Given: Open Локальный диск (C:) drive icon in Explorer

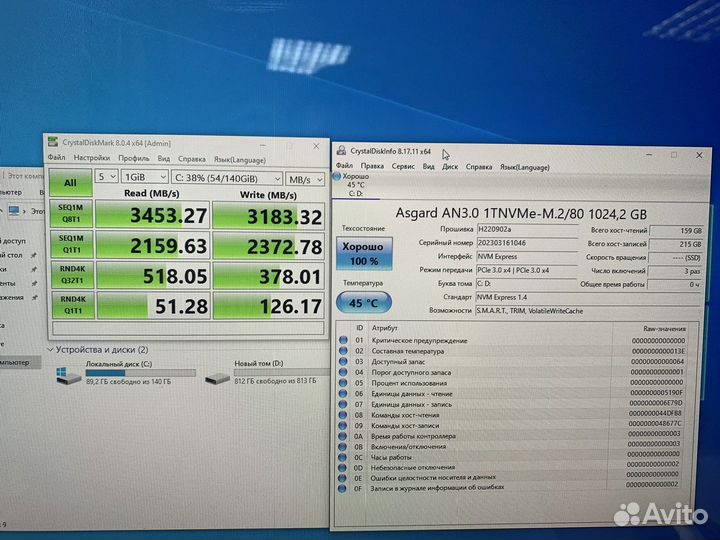Looking at the screenshot, I should point(68,375).
